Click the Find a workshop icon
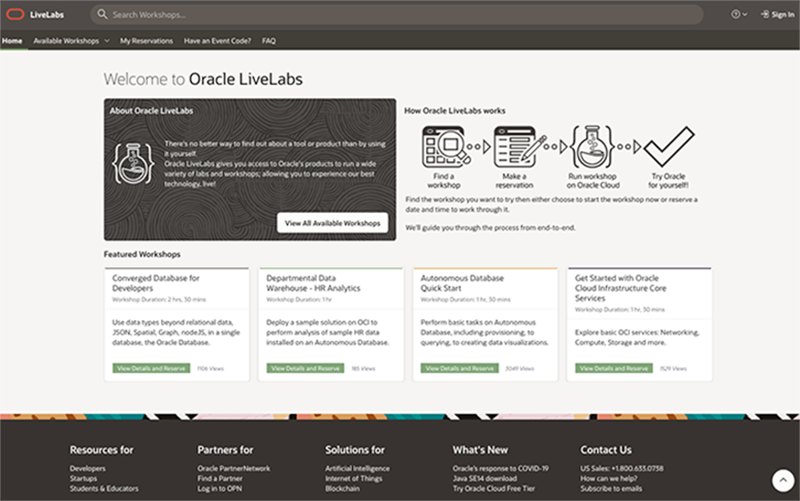This screenshot has height=501, width=800. click(445, 147)
